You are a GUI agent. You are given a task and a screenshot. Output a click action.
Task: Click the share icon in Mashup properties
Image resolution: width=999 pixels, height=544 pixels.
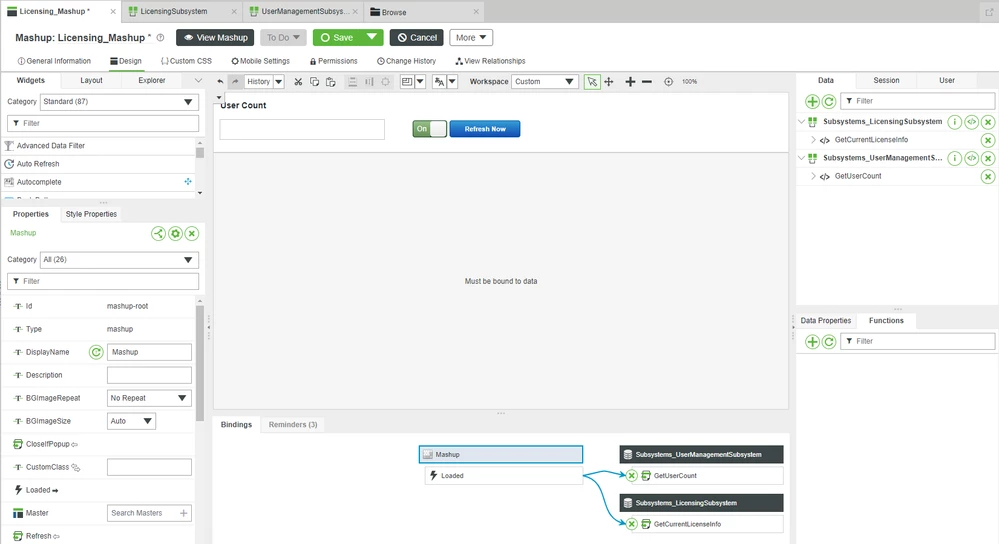(159, 234)
